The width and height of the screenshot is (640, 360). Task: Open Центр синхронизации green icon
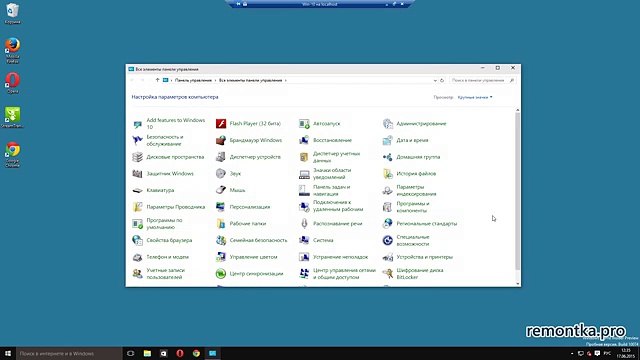[x=221, y=273]
